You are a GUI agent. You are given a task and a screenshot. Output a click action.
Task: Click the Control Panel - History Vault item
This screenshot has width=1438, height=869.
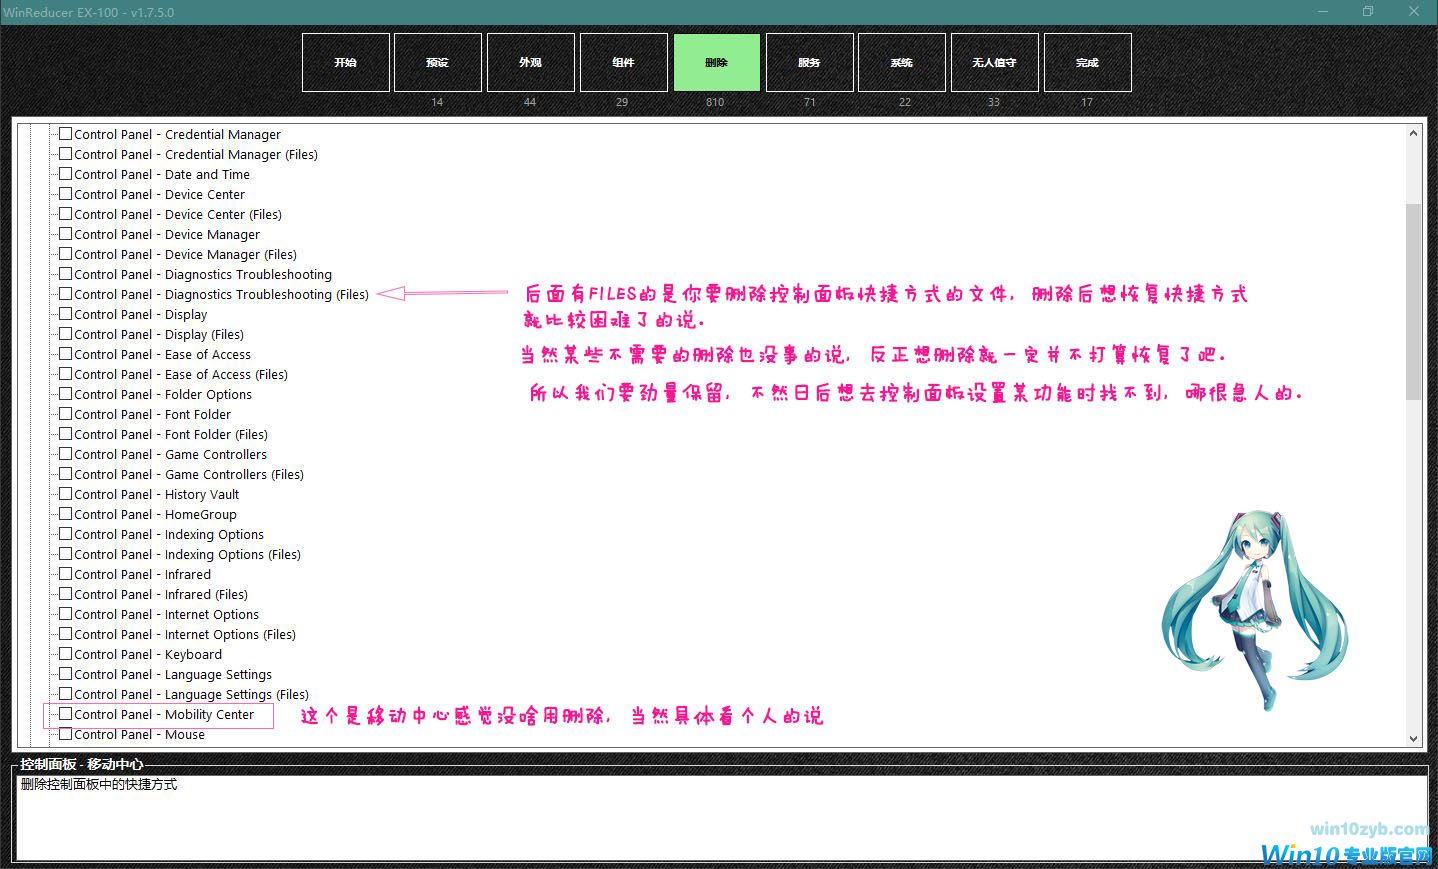157,494
